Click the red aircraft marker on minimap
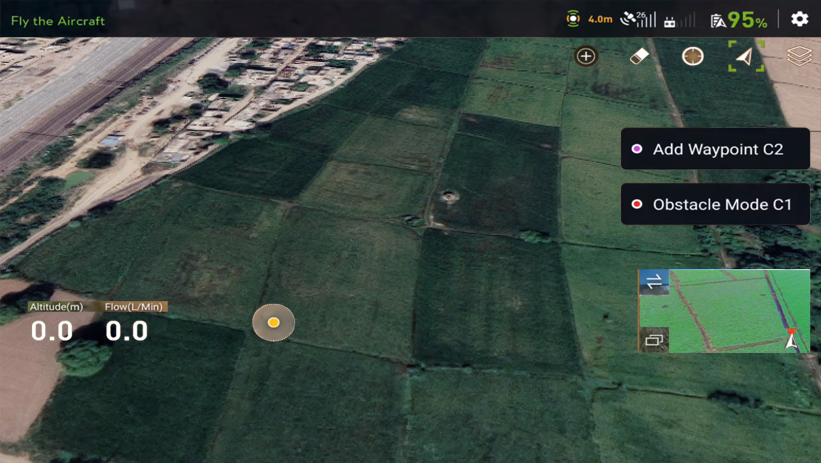821x463 pixels. coord(792,338)
